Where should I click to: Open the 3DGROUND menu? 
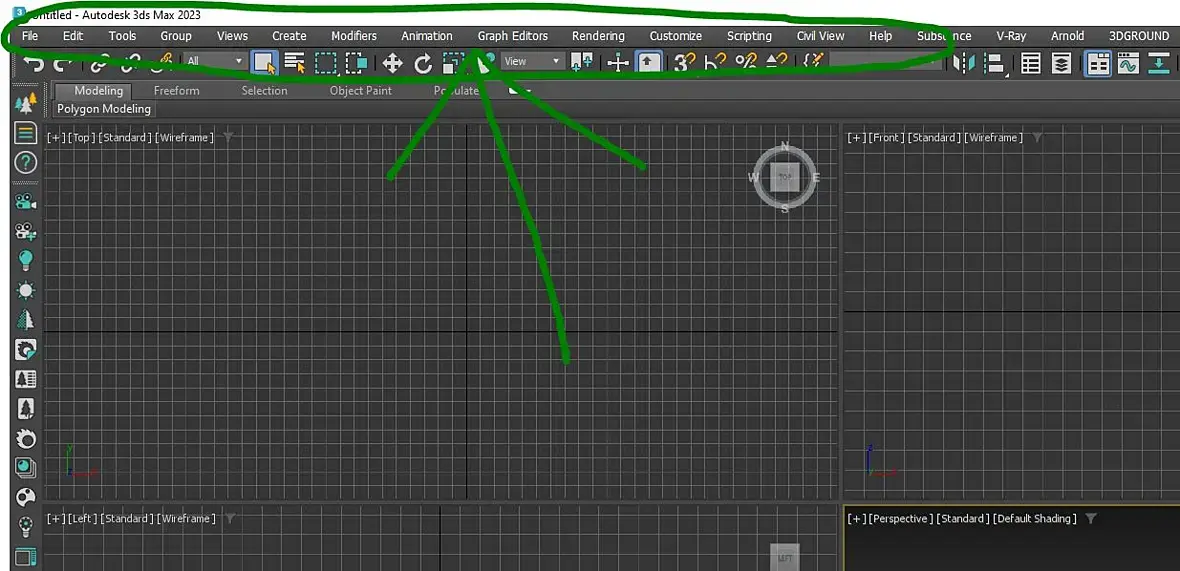click(1139, 35)
